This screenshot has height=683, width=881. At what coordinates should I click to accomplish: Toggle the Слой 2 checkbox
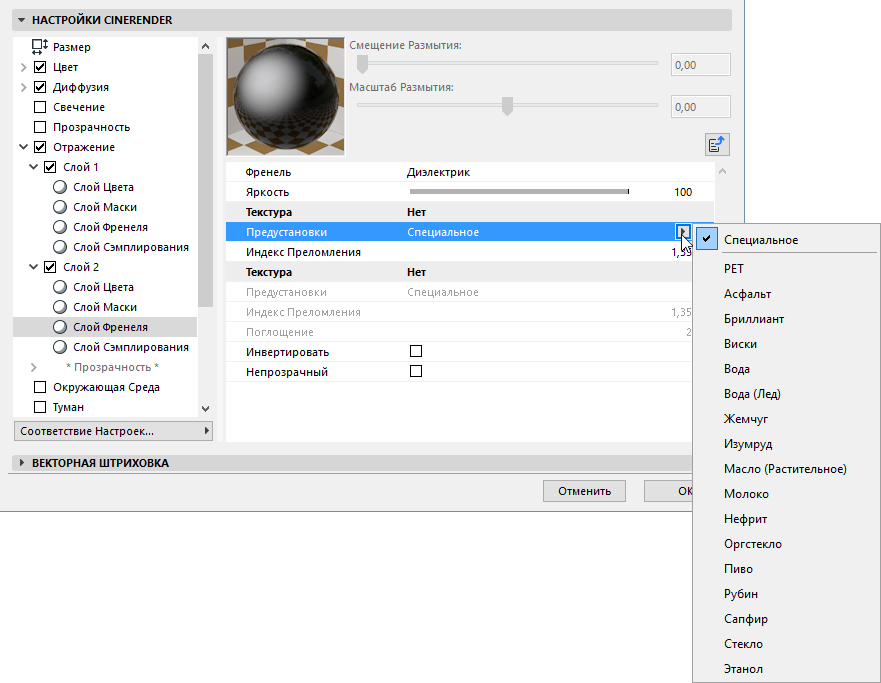click(x=50, y=267)
